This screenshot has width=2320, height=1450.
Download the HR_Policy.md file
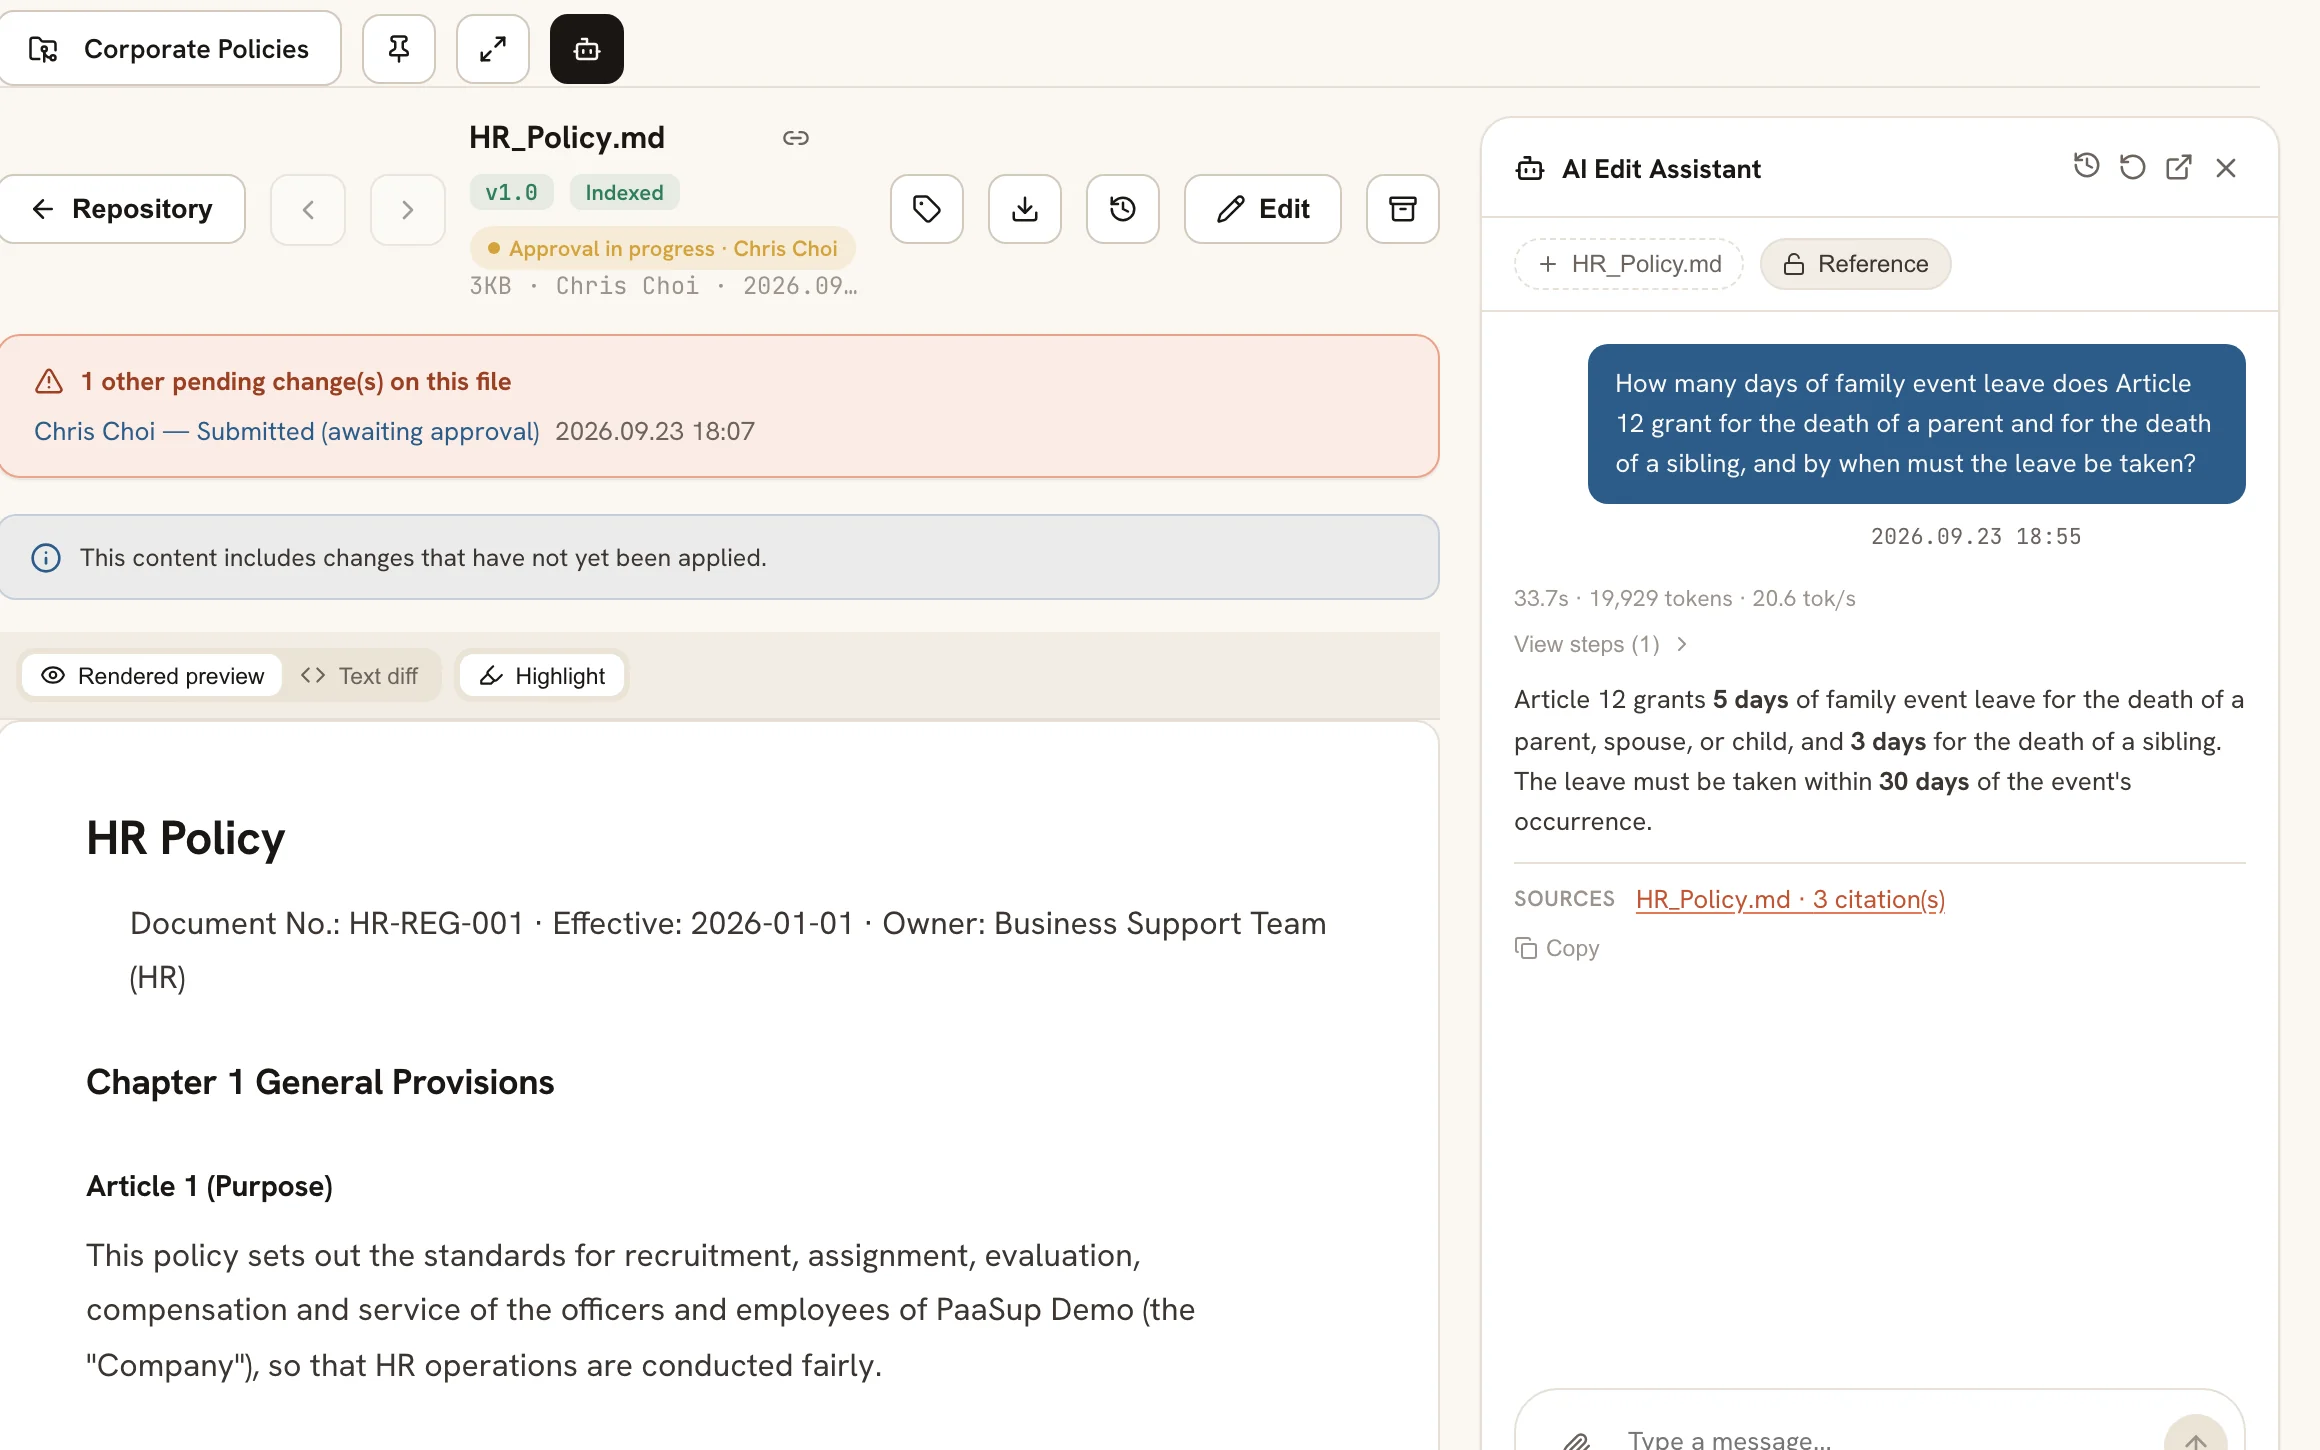(1025, 209)
